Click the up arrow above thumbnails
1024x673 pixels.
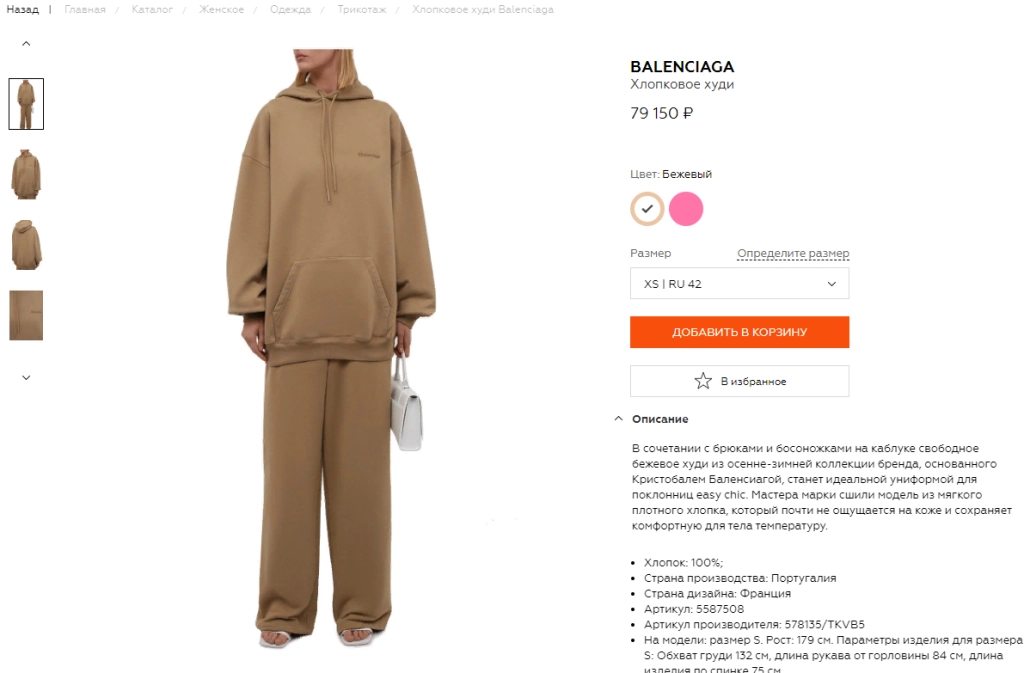coord(26,44)
